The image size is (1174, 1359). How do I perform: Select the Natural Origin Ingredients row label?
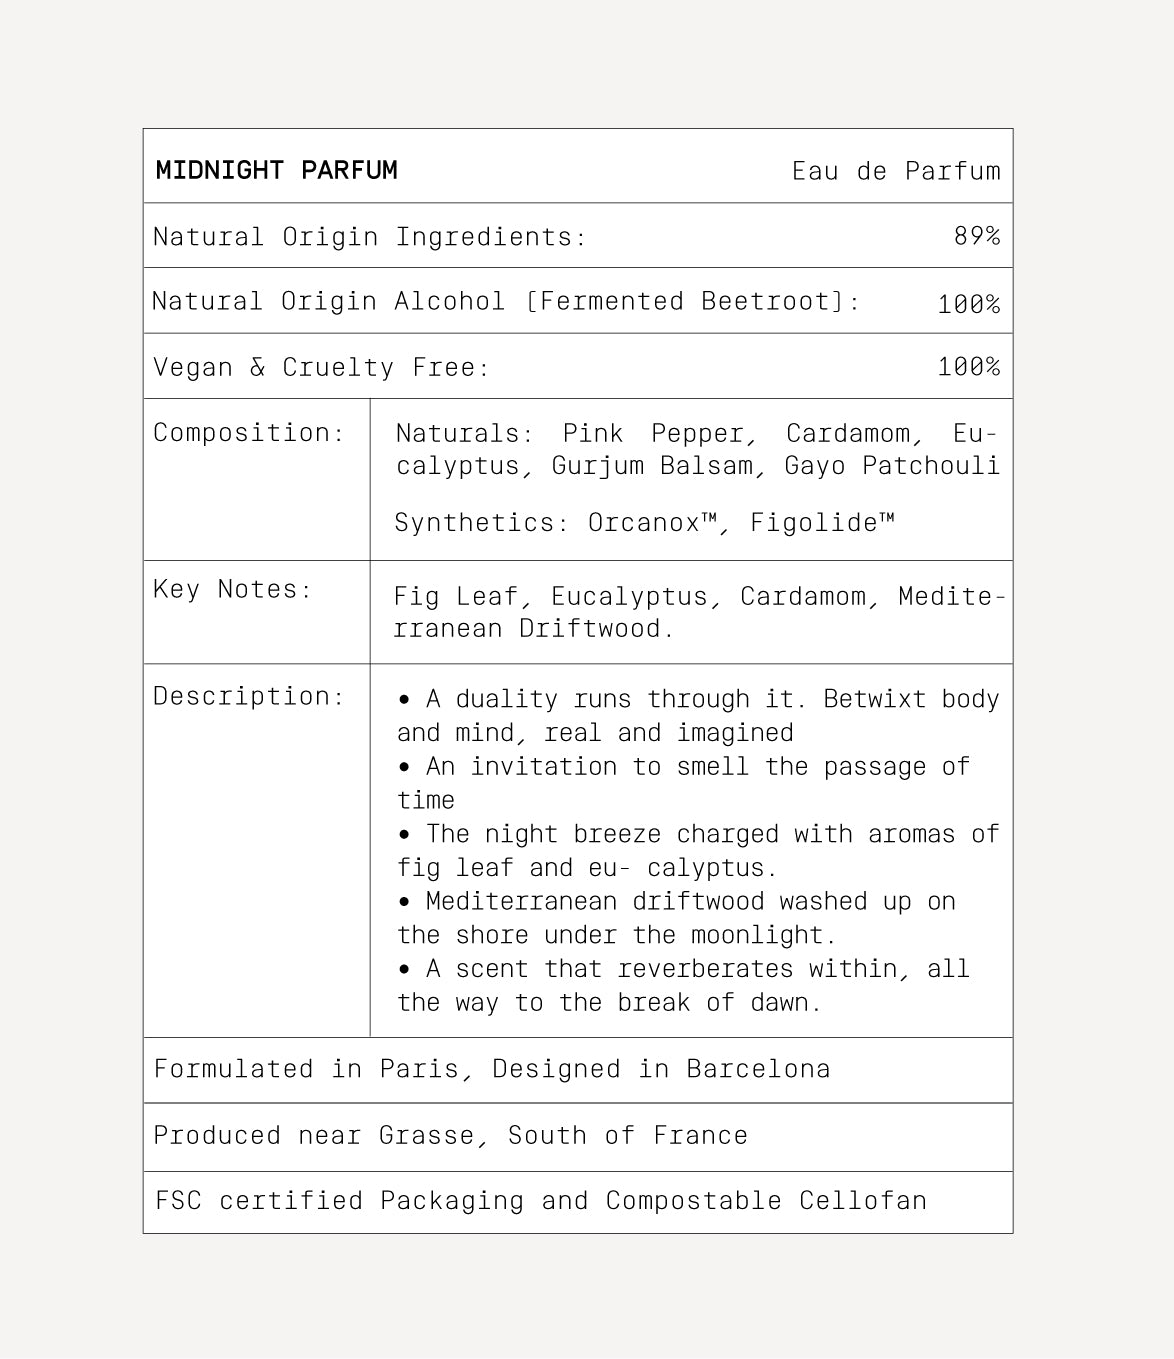point(369,237)
